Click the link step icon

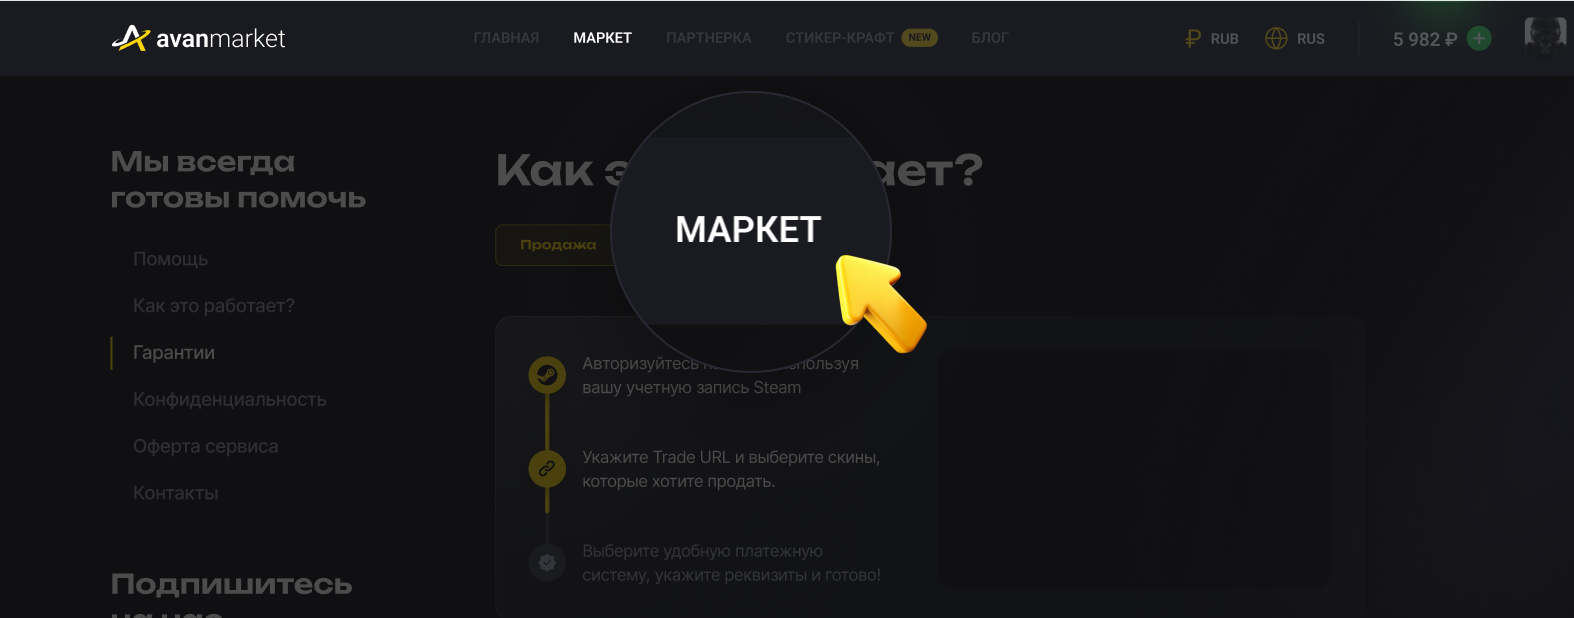(x=547, y=468)
